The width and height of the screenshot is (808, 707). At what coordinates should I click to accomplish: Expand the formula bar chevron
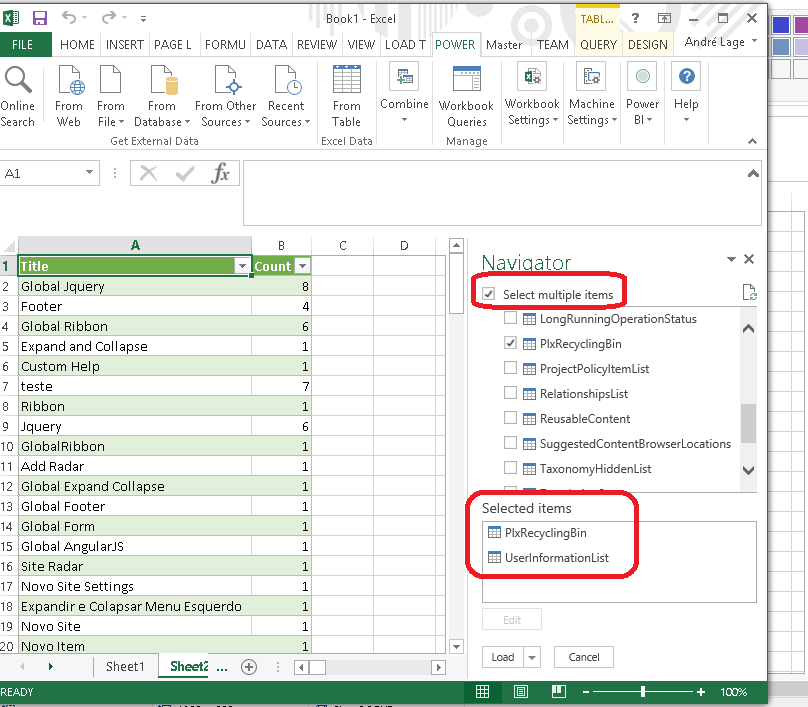pos(753,174)
